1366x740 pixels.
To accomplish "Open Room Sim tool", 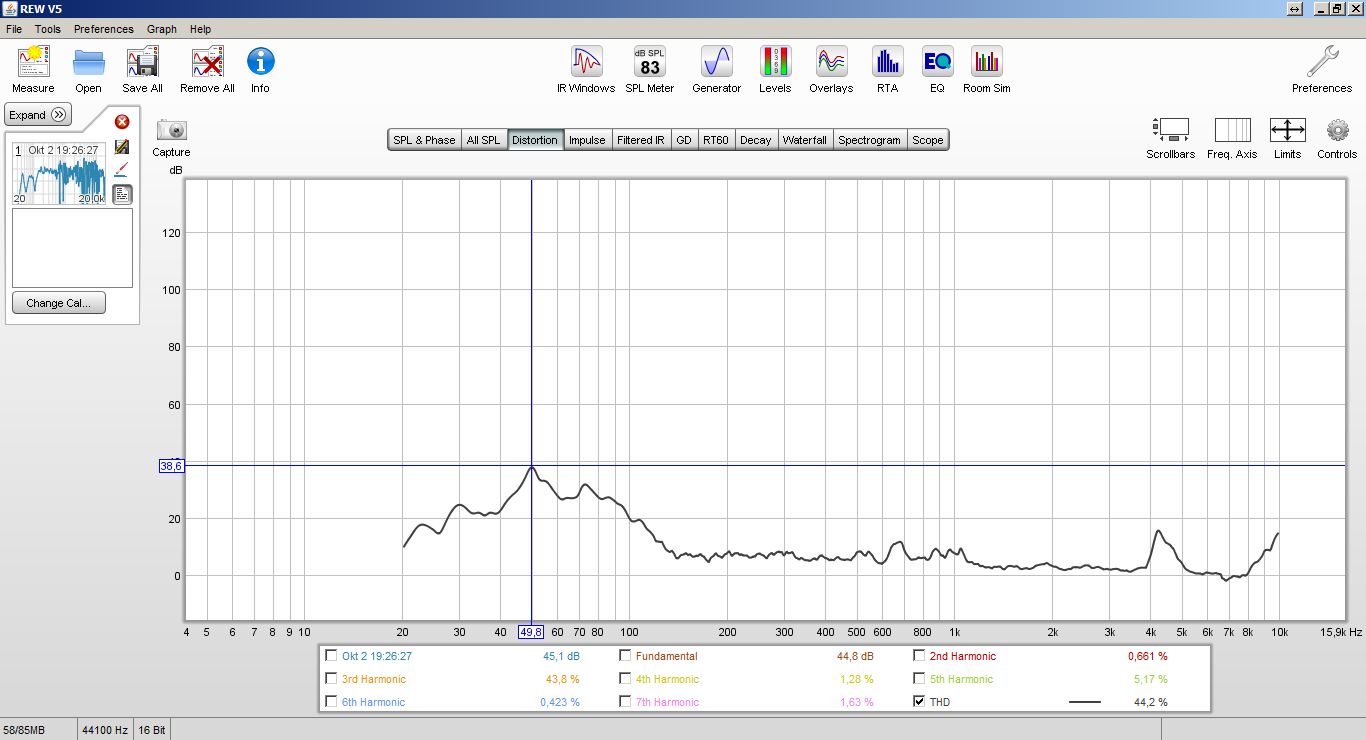I will 987,62.
